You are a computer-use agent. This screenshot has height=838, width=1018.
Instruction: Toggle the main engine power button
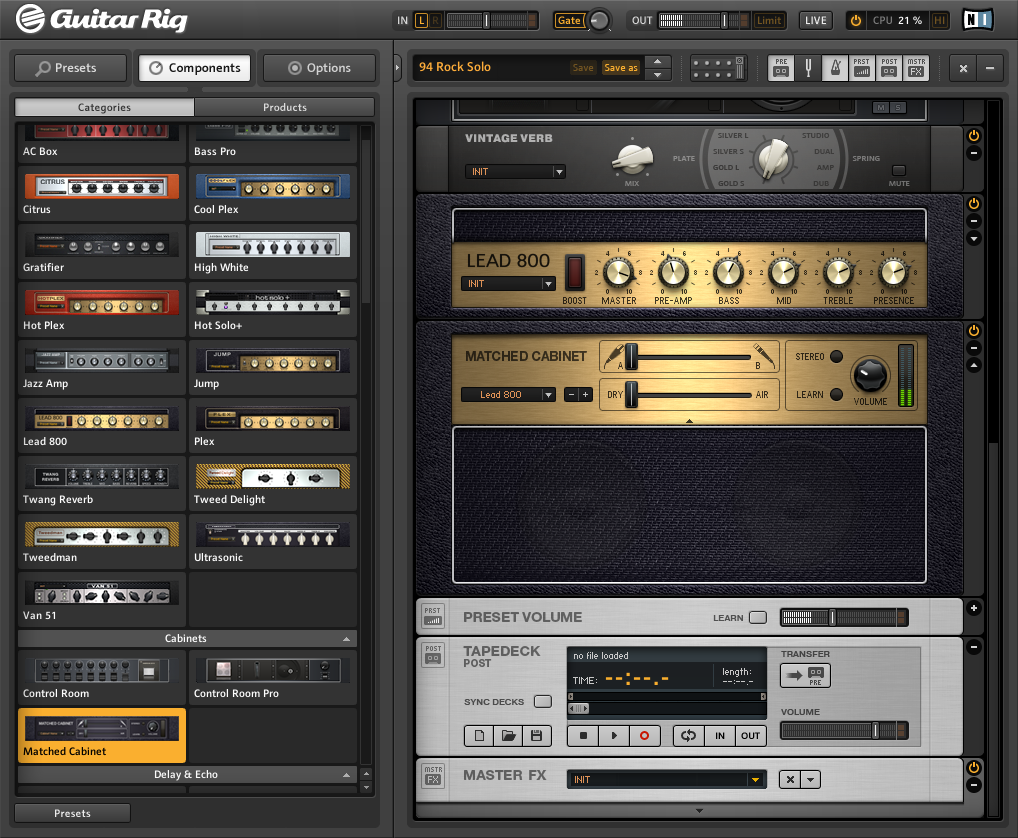(856, 20)
